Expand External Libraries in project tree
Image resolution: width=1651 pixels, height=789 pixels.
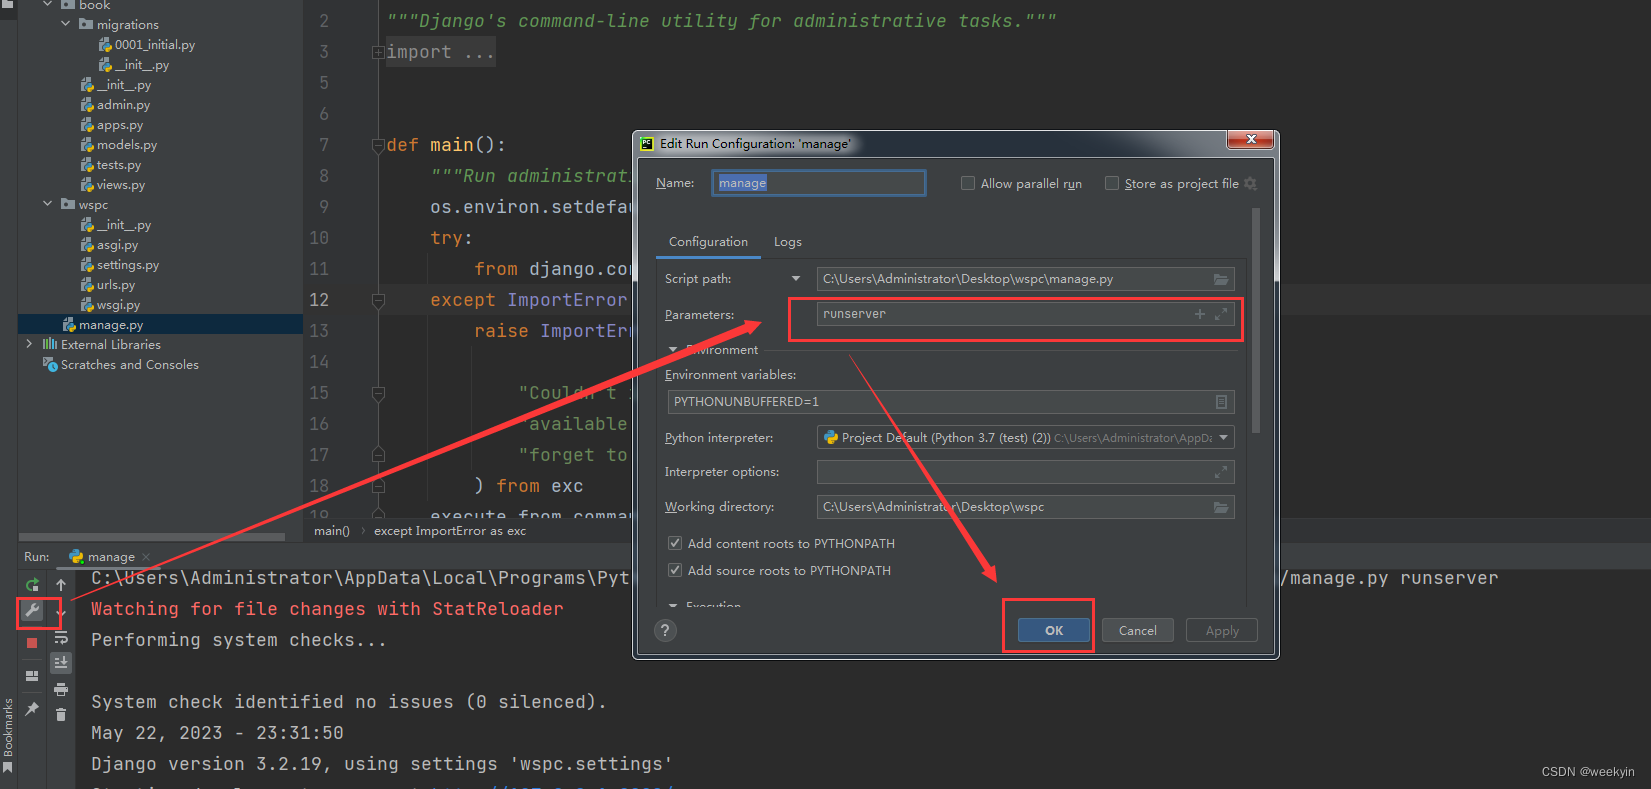coord(28,344)
